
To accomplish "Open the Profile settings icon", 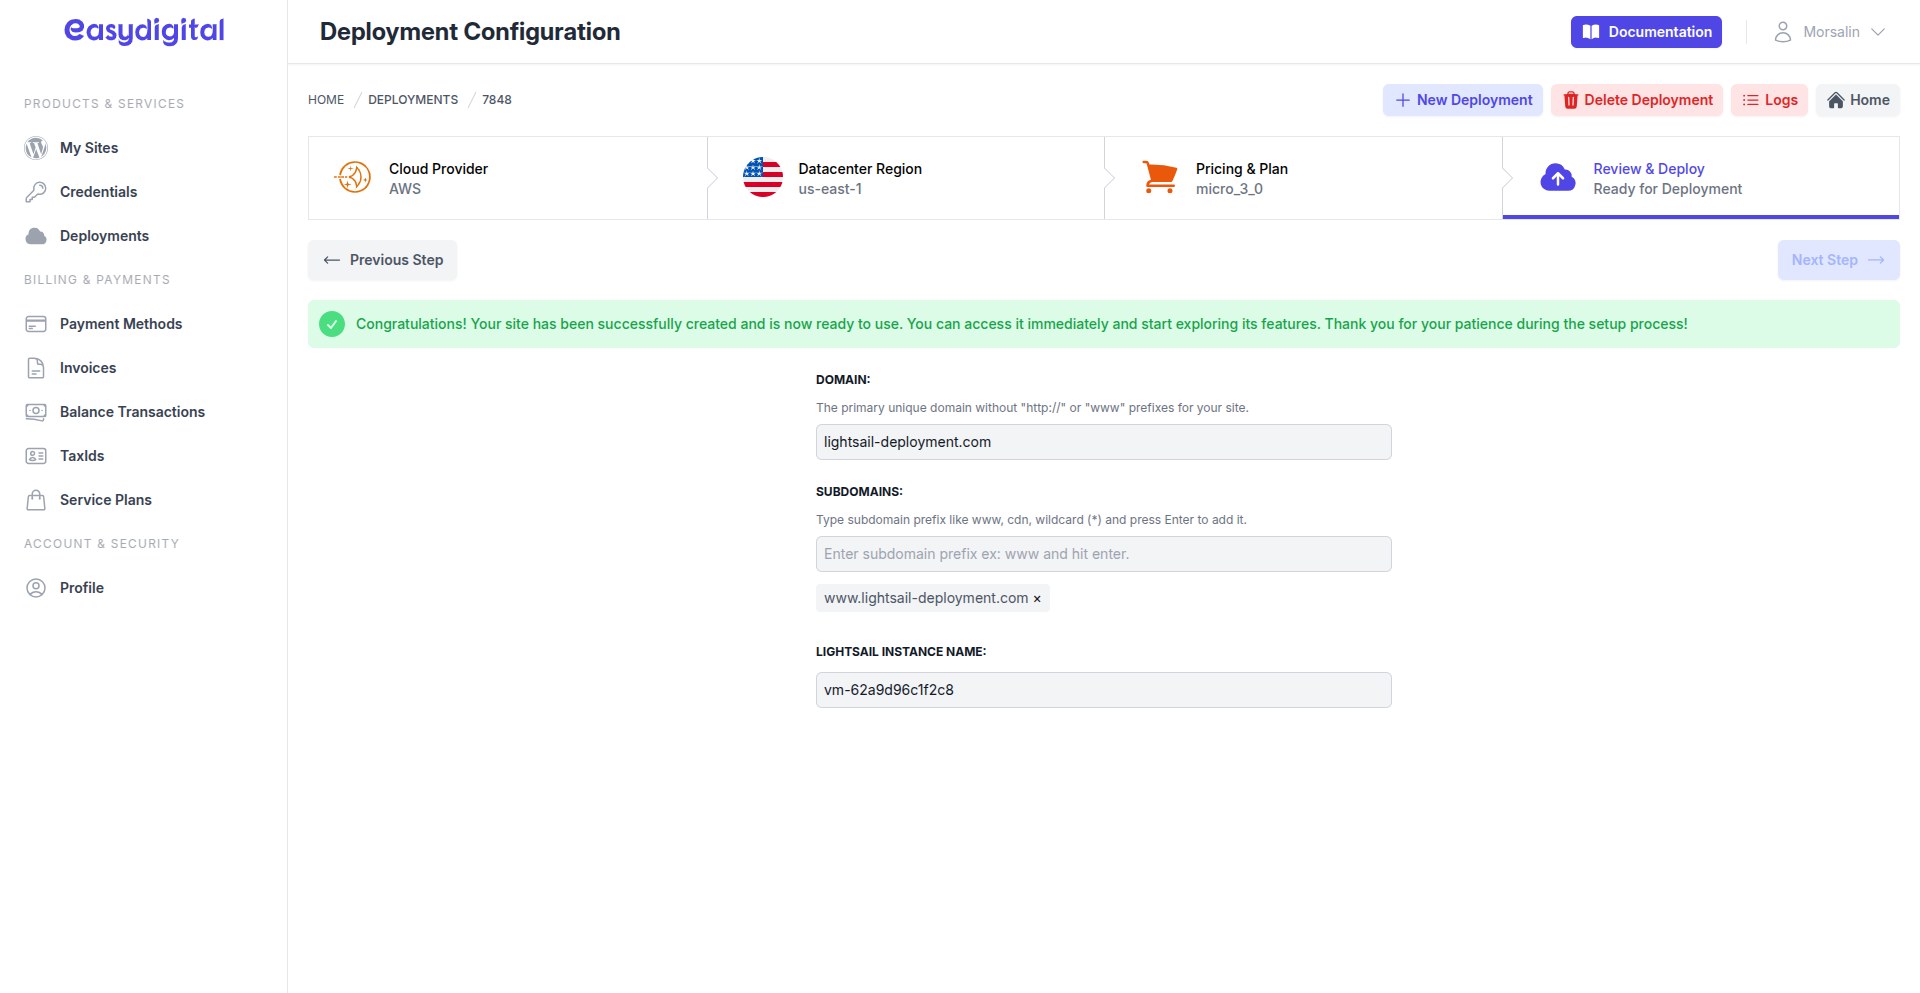I will (36, 587).
